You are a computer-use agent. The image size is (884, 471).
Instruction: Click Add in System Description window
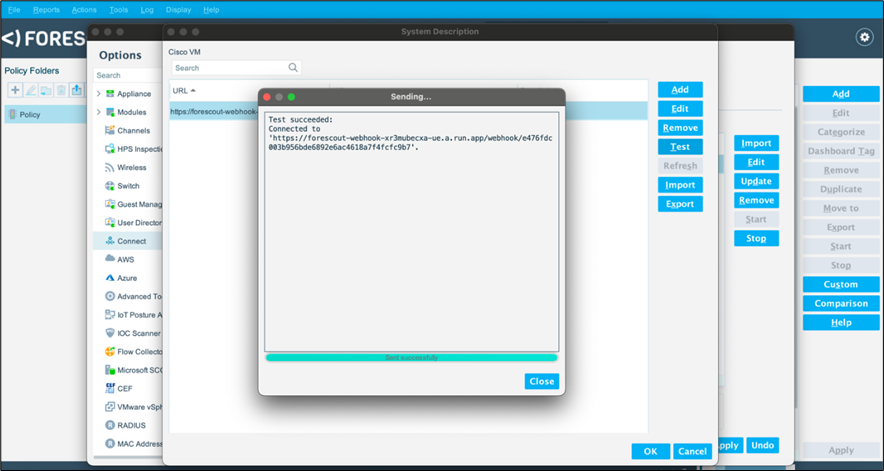point(680,90)
